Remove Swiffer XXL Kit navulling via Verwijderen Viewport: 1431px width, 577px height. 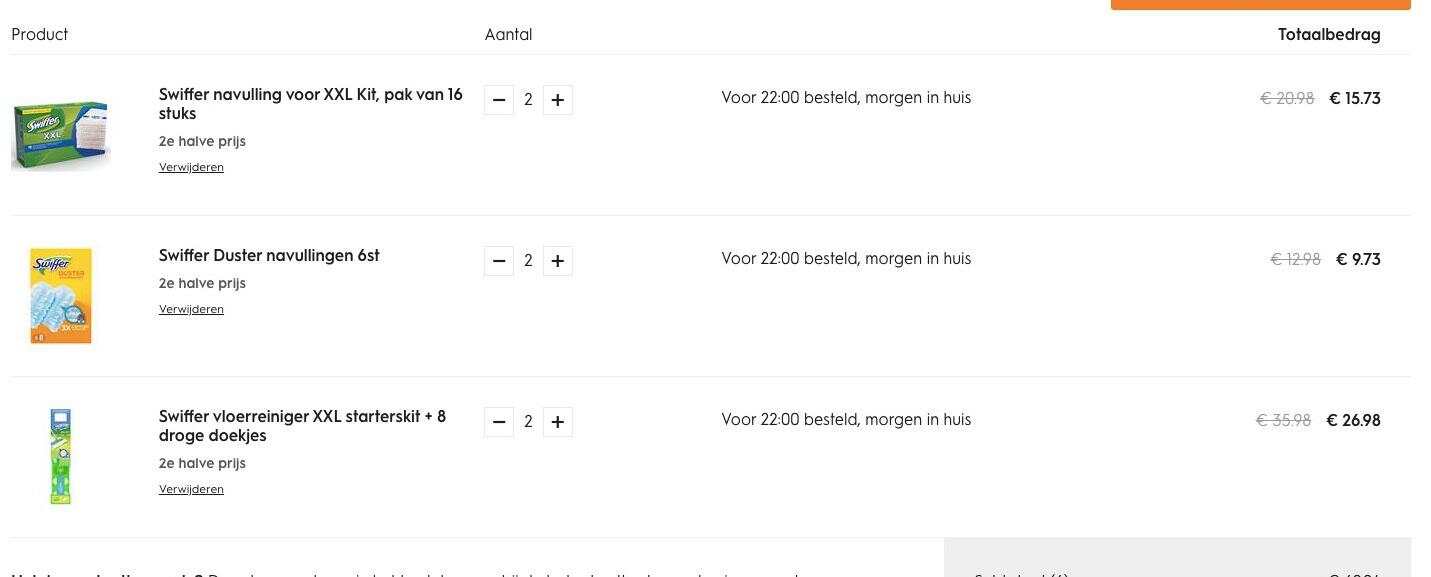coord(191,167)
